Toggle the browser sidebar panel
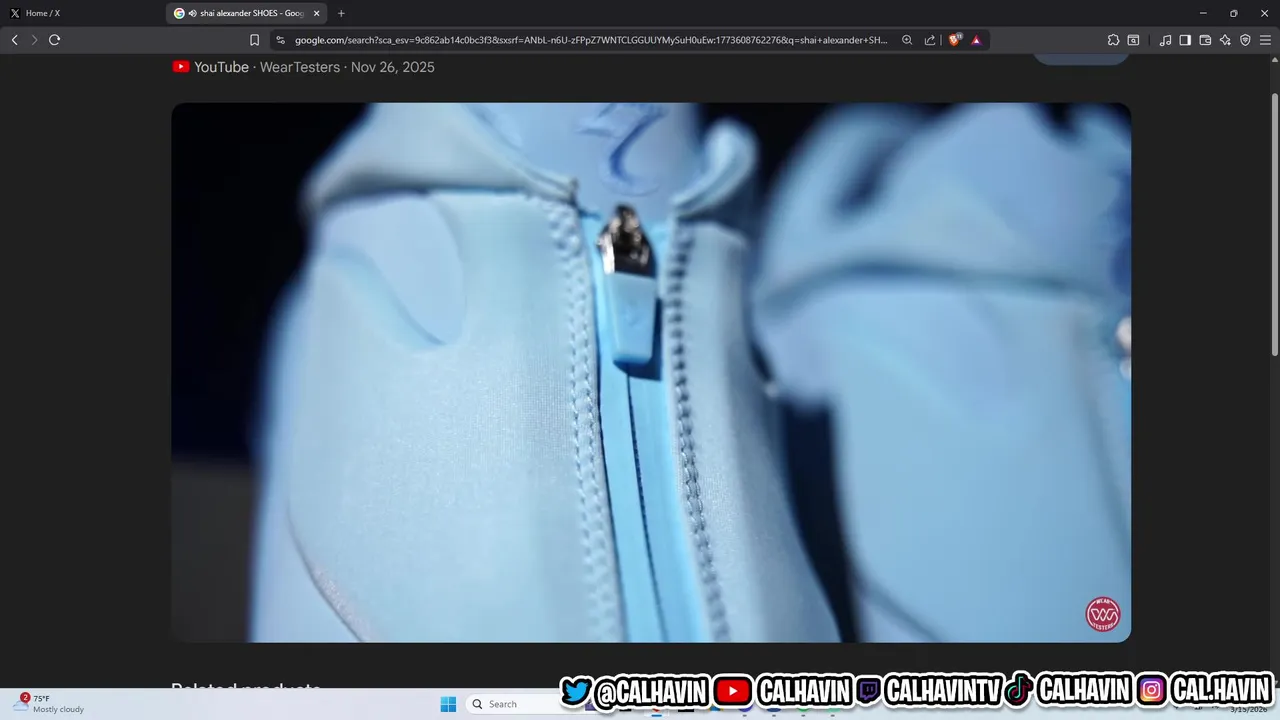The image size is (1280, 720). pyautogui.click(x=1185, y=40)
